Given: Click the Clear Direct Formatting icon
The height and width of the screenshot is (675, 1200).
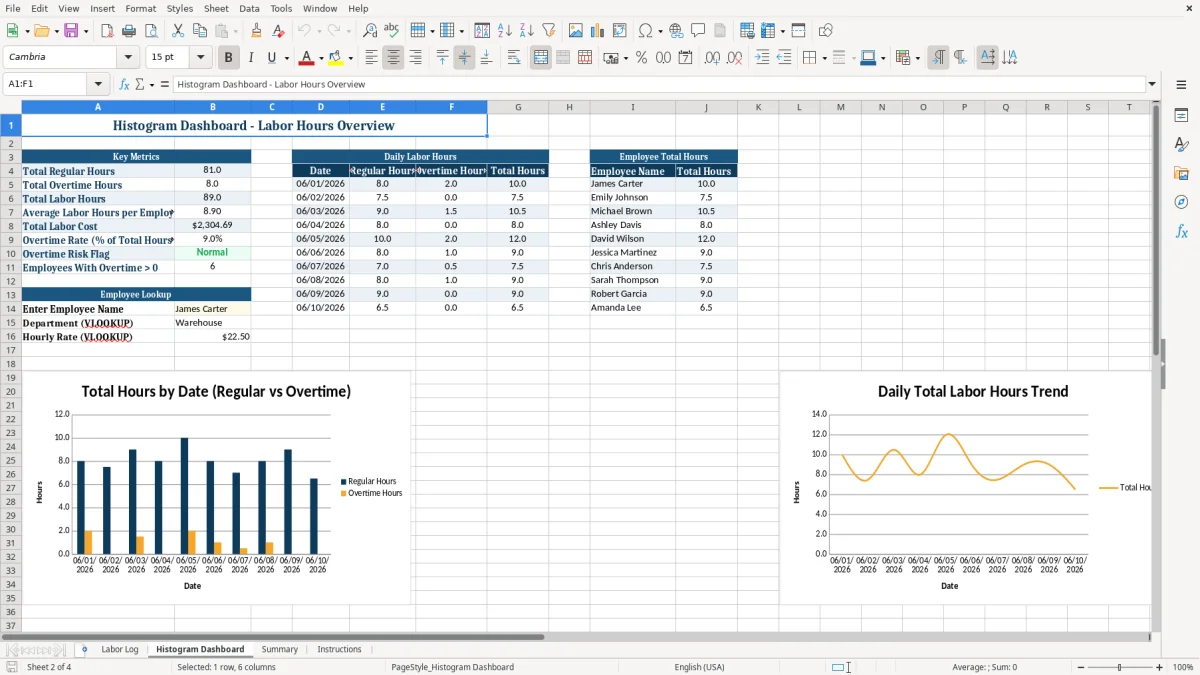Looking at the screenshot, I should coord(279,31).
